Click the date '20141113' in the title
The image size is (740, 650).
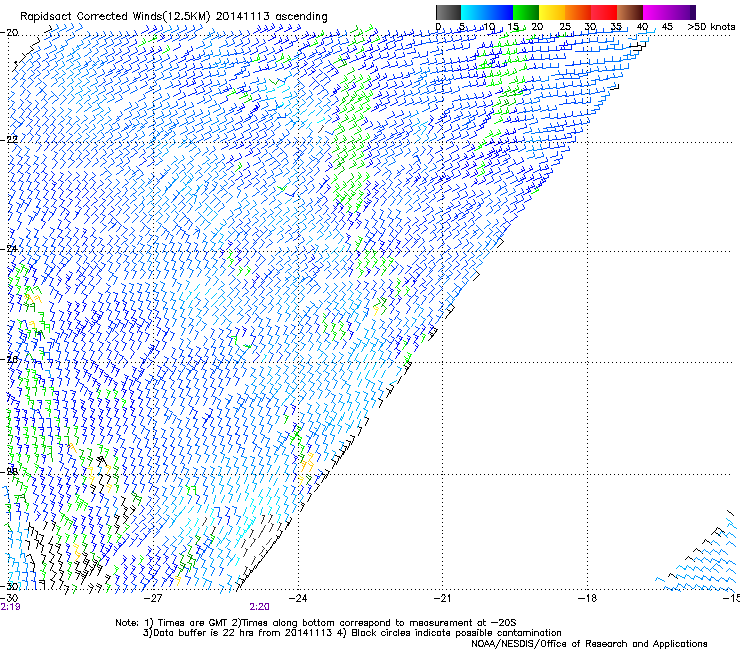243,16
